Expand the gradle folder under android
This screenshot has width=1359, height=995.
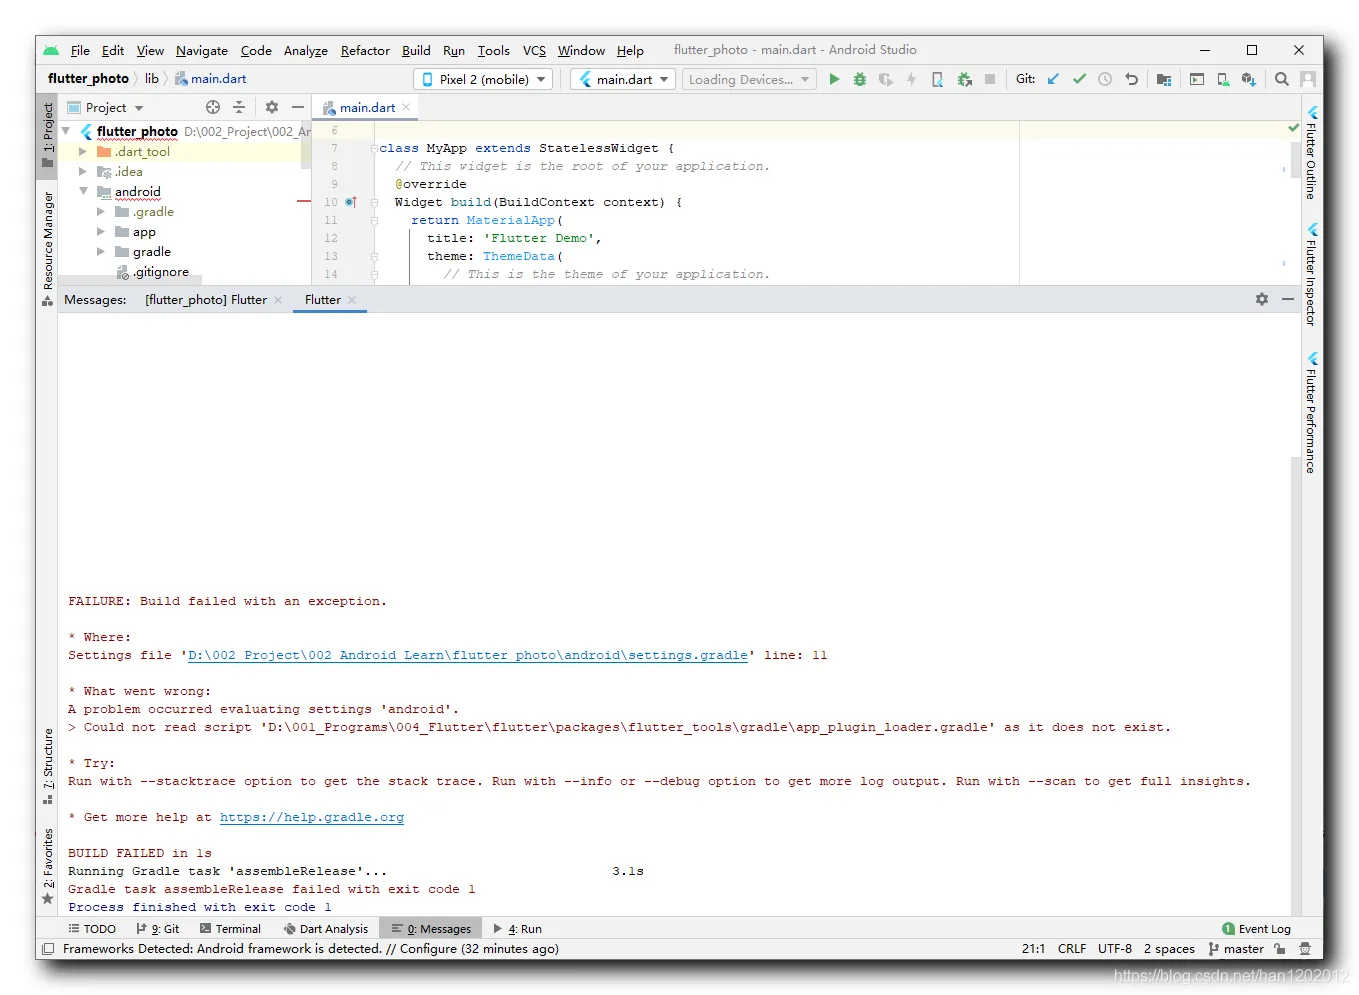(101, 251)
